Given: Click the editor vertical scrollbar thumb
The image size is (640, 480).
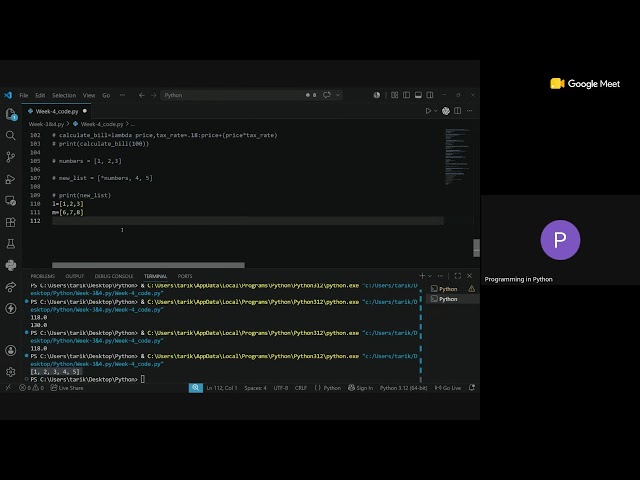Looking at the screenshot, I should pyautogui.click(x=476, y=248).
